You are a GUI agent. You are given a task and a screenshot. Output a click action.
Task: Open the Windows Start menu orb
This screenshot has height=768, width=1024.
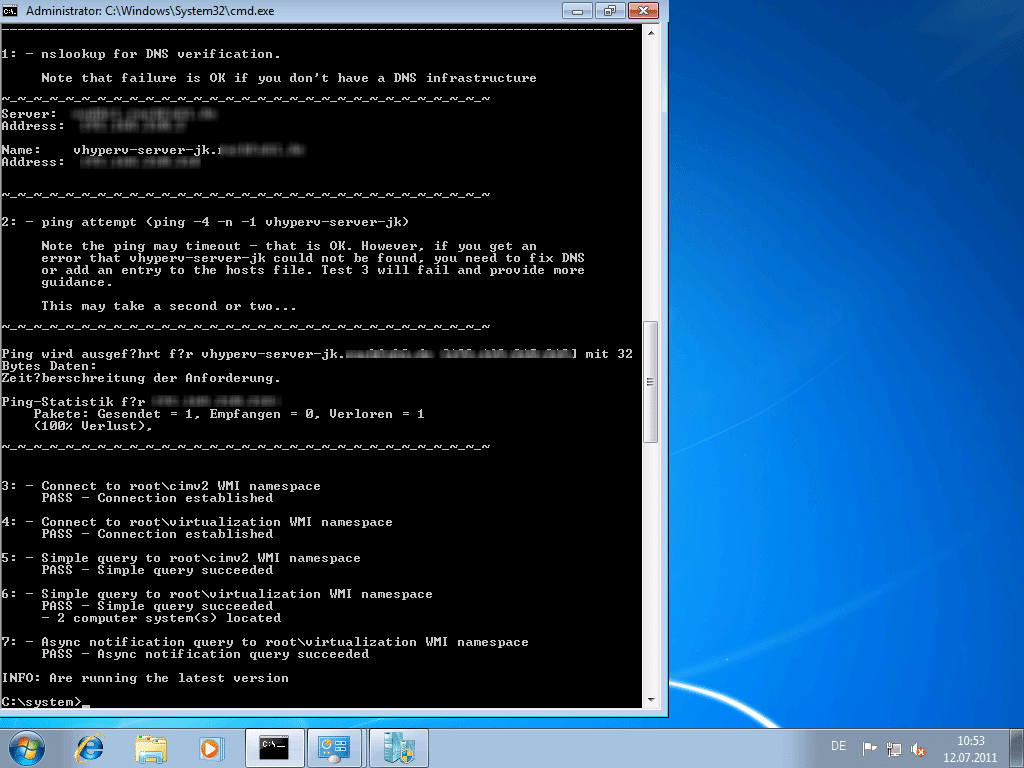coord(26,748)
